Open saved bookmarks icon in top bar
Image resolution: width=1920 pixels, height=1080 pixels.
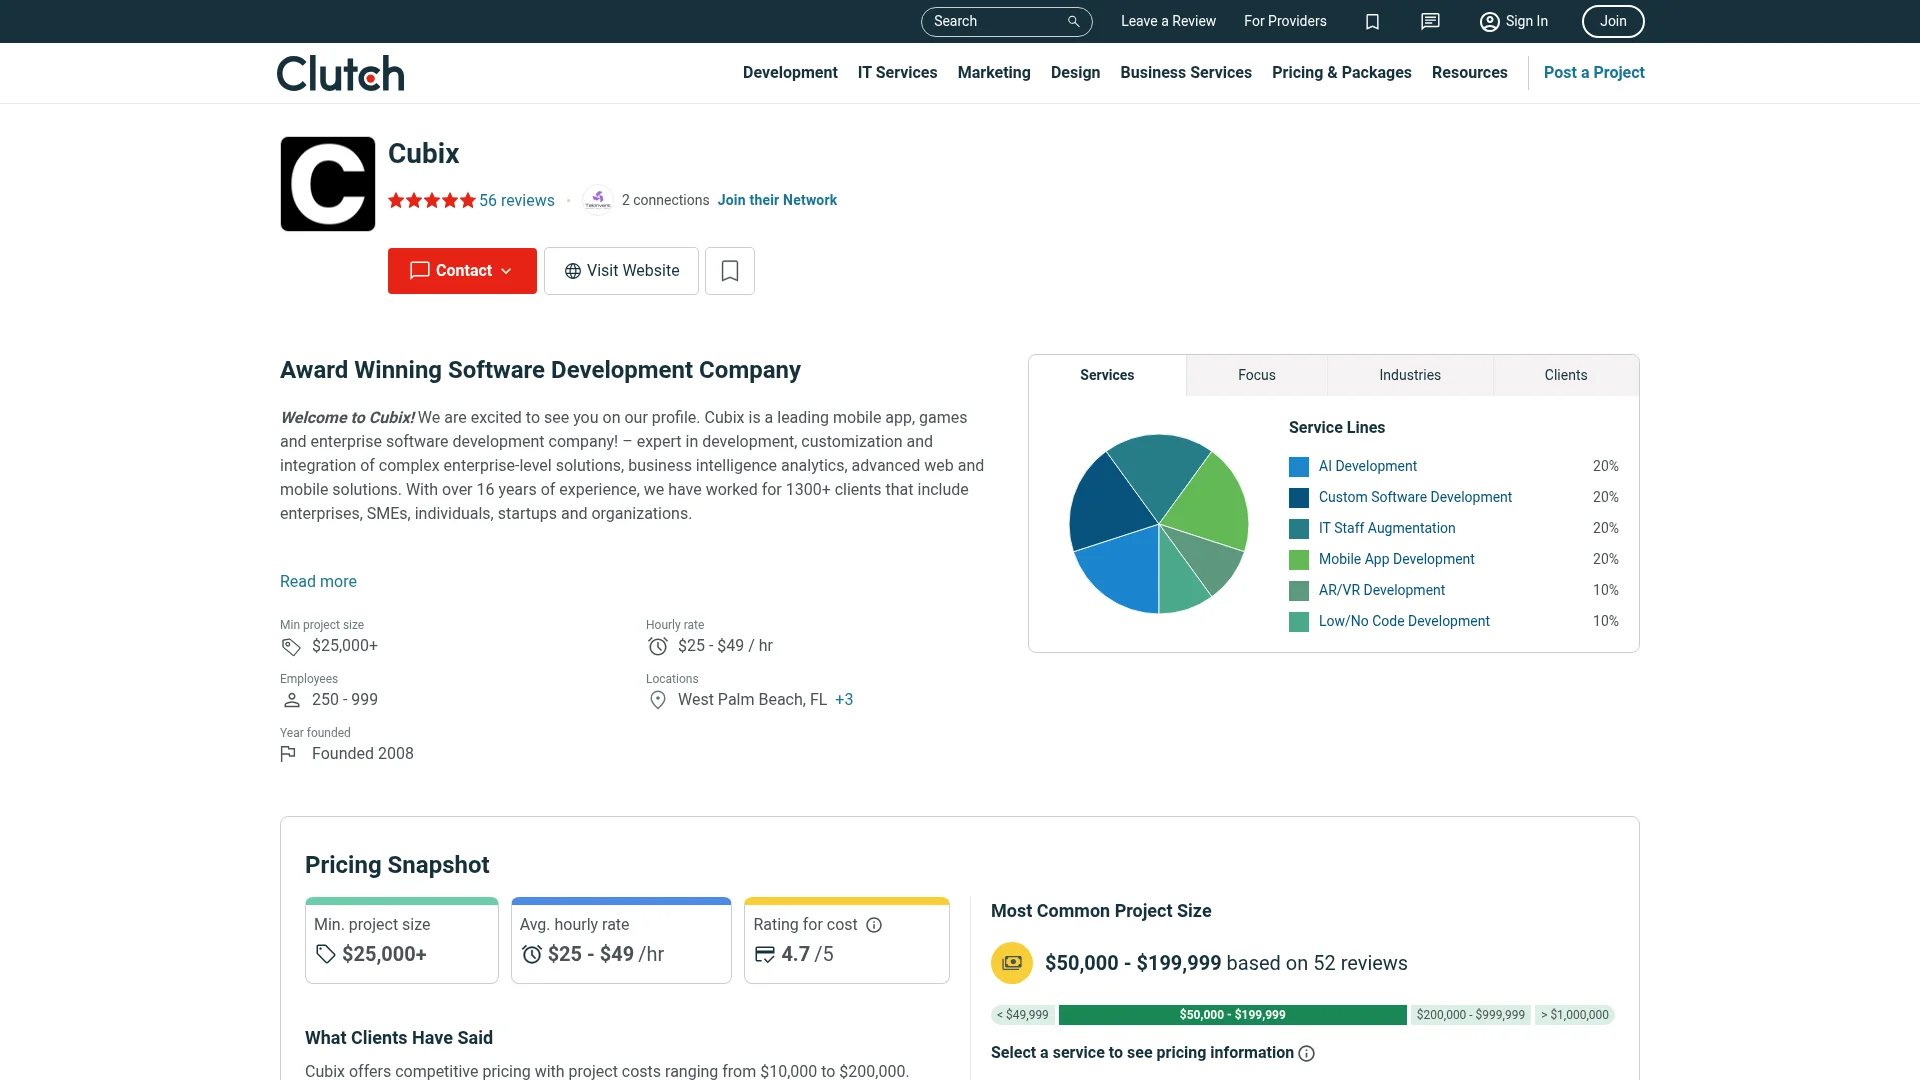click(x=1372, y=21)
